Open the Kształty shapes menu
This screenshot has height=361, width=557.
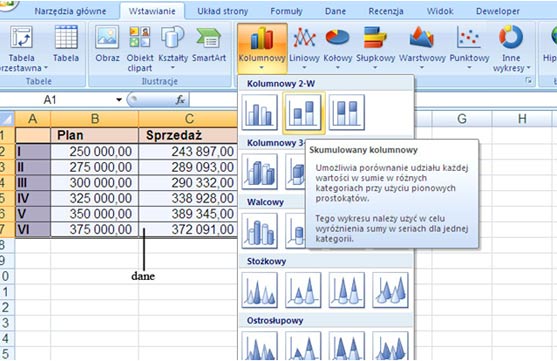coord(173,48)
